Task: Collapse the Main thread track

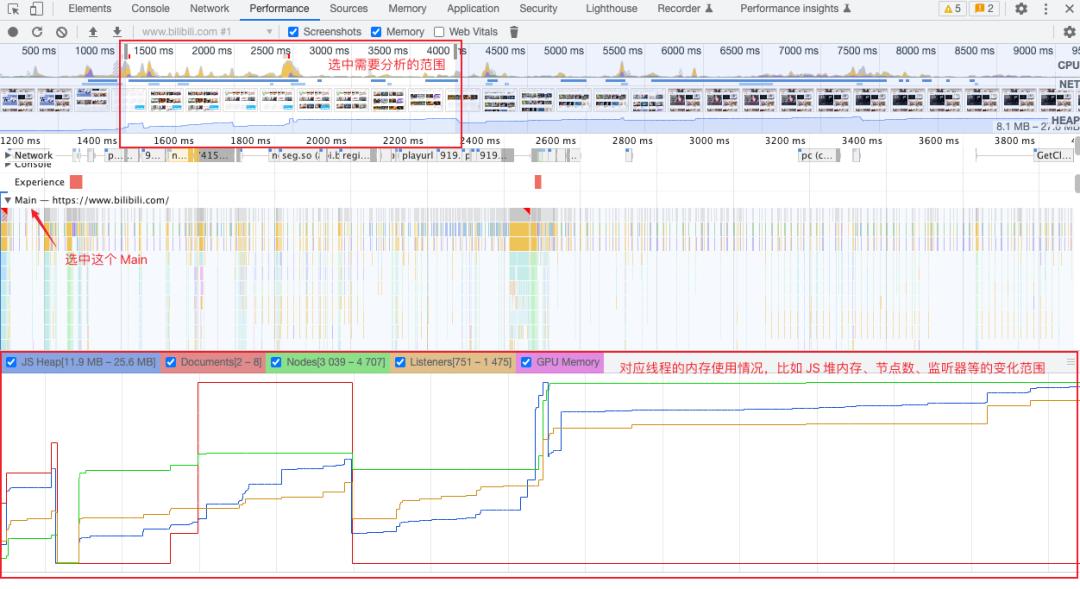Action: 8,200
